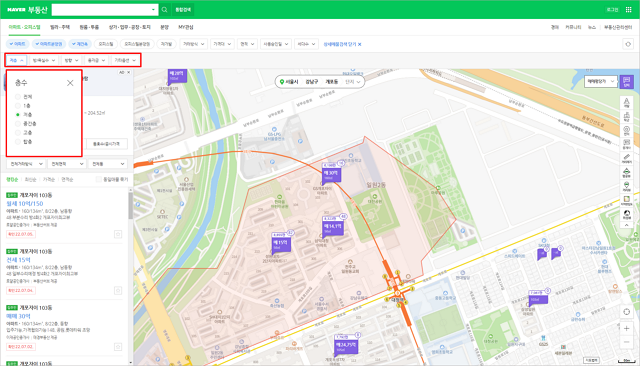Open the Naver apps grid icon
Image resolution: width=640 pixels, height=366 pixels.
tap(629, 9)
